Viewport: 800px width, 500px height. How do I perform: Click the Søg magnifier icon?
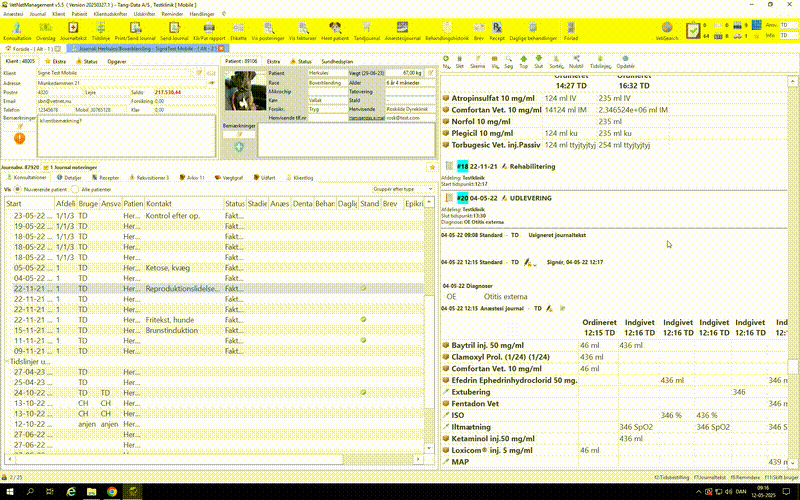tap(509, 62)
